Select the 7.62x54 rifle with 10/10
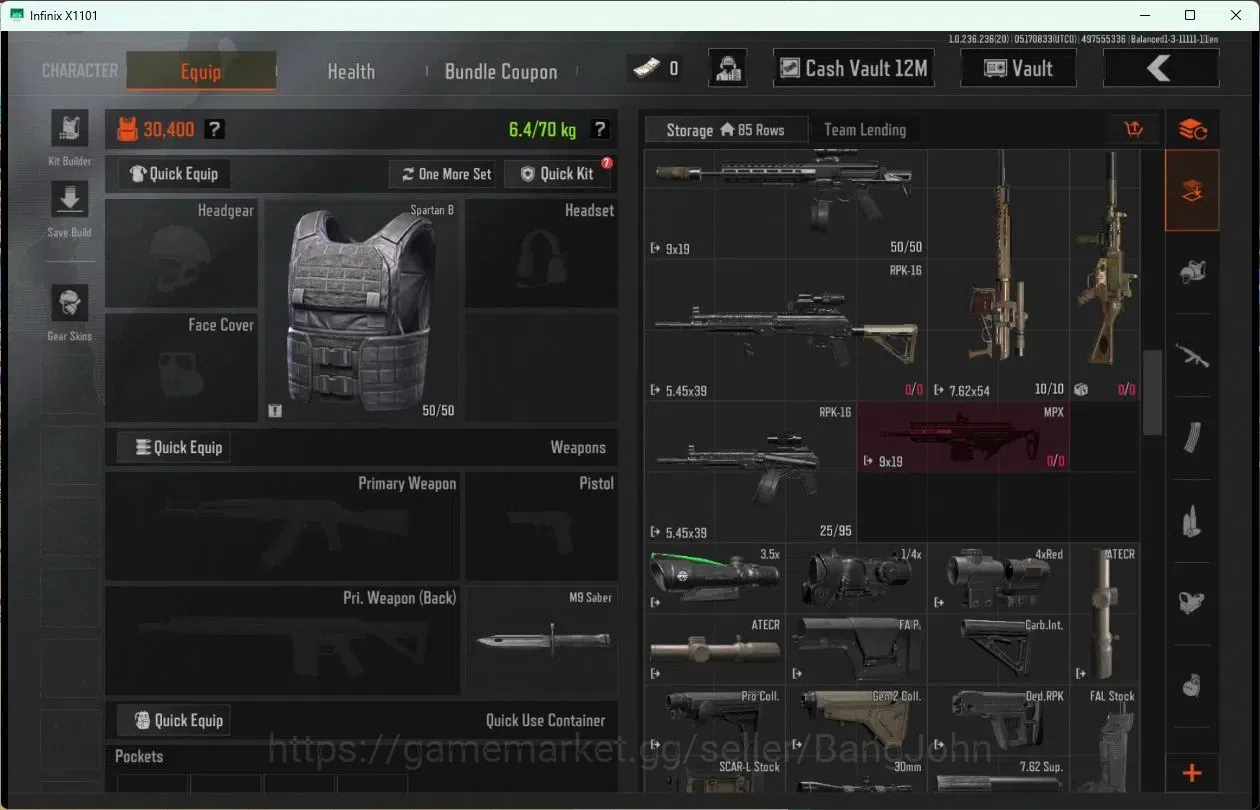1260x810 pixels. 998,275
